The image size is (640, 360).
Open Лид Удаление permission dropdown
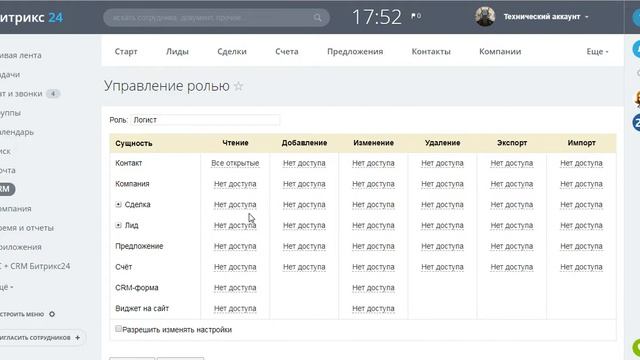pyautogui.click(x=442, y=225)
